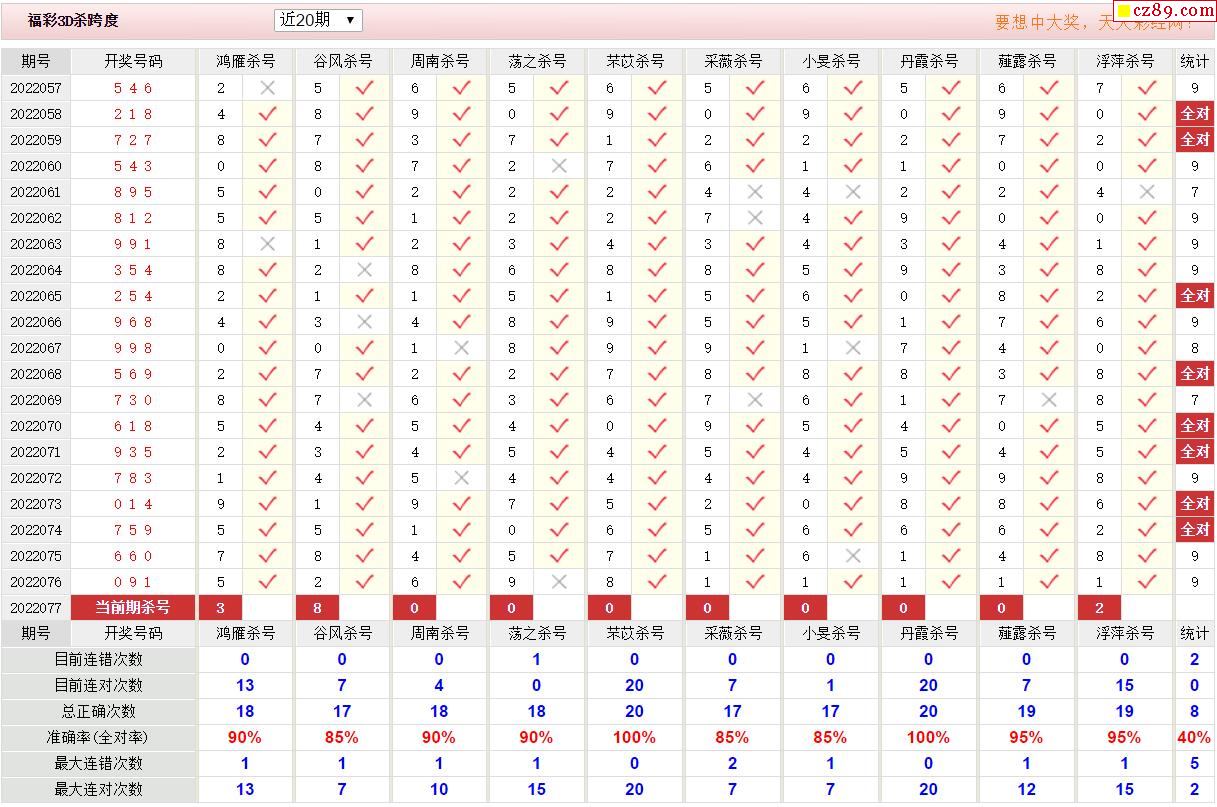
Task: Click the red check in 薤露 row 2022074
Action: (x=1049, y=530)
